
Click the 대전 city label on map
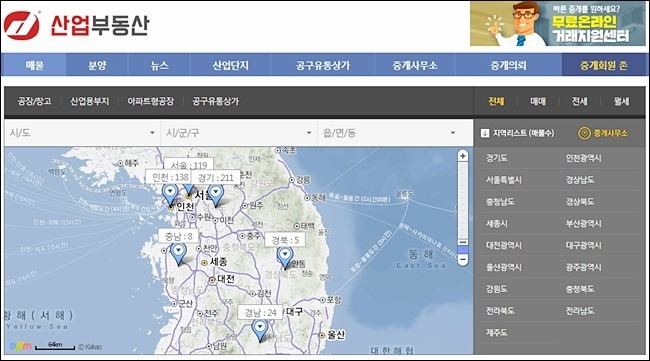[x=226, y=279]
